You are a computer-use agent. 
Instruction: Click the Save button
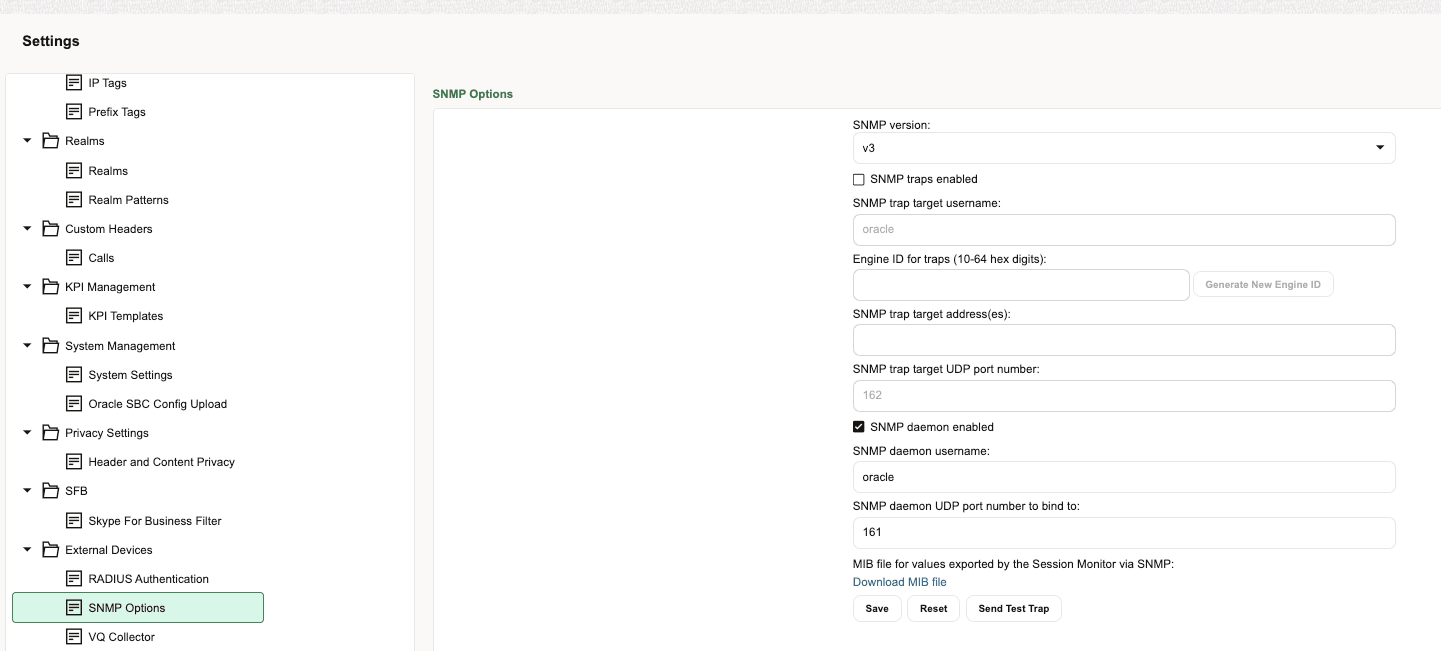876,608
